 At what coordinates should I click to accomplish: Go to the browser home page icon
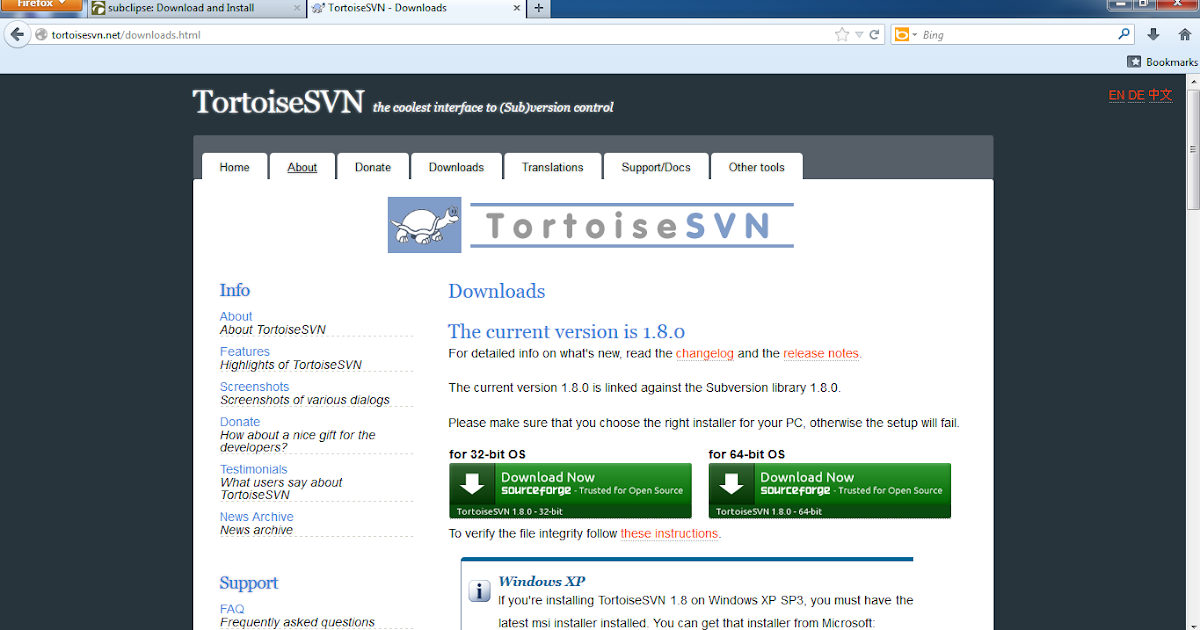pos(1185,34)
